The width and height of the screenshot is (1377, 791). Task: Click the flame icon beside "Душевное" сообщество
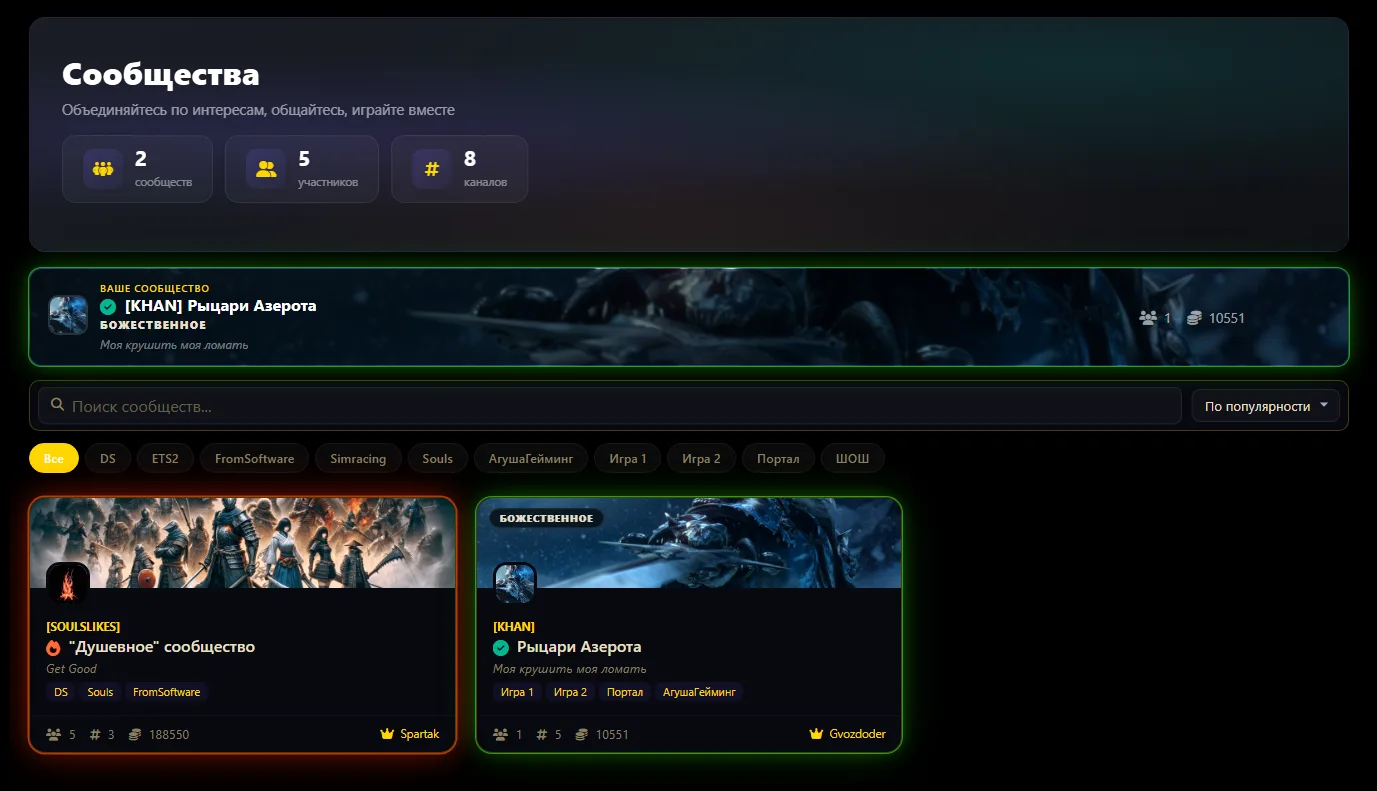pyautogui.click(x=54, y=647)
